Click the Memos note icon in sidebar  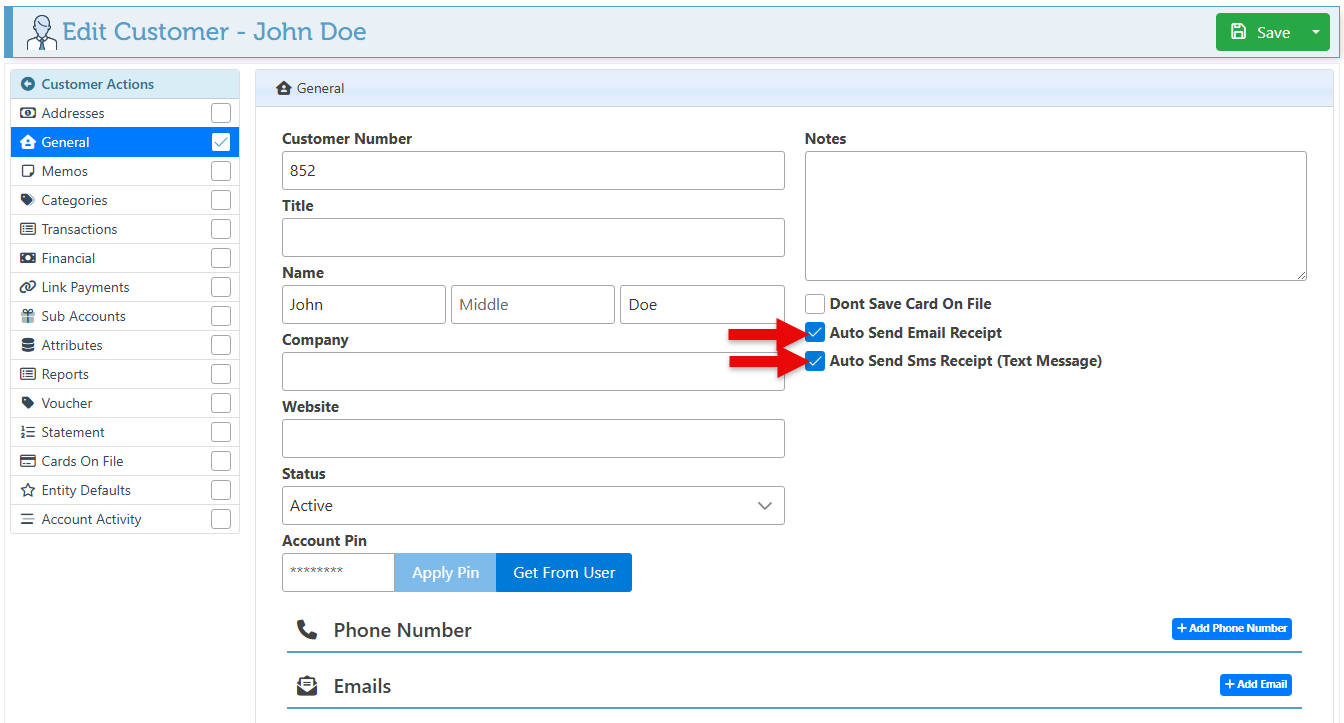pos(28,171)
